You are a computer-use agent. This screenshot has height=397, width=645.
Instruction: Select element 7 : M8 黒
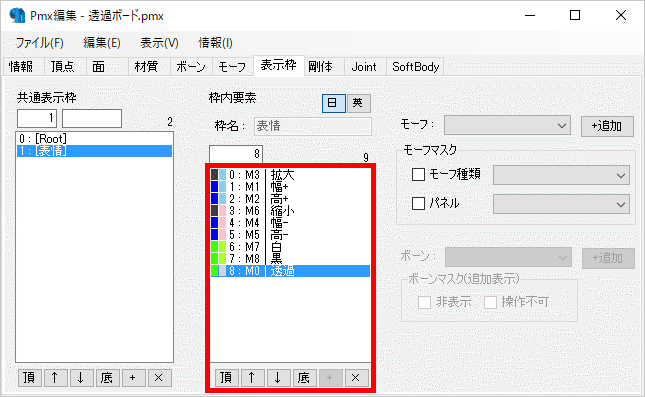point(290,258)
